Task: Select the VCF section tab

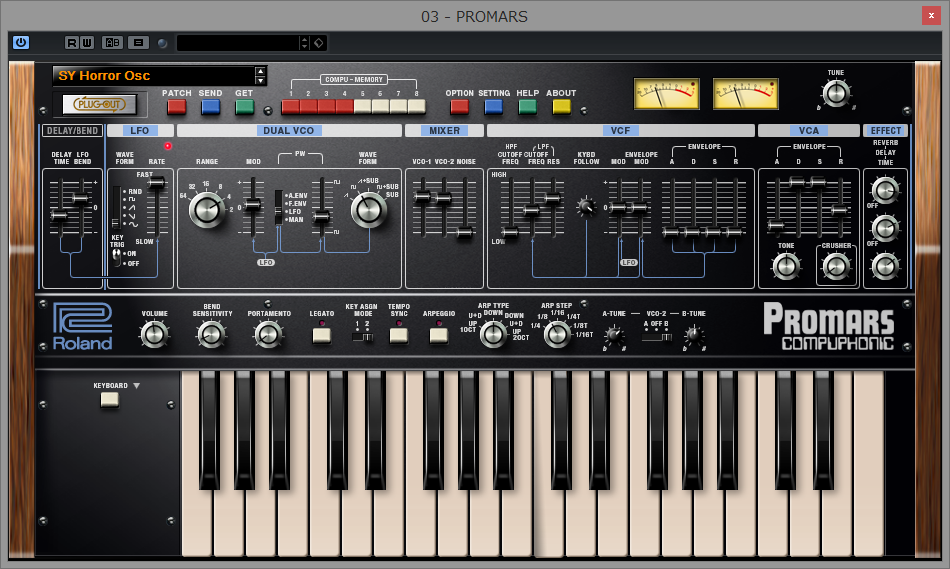Action: pos(620,130)
